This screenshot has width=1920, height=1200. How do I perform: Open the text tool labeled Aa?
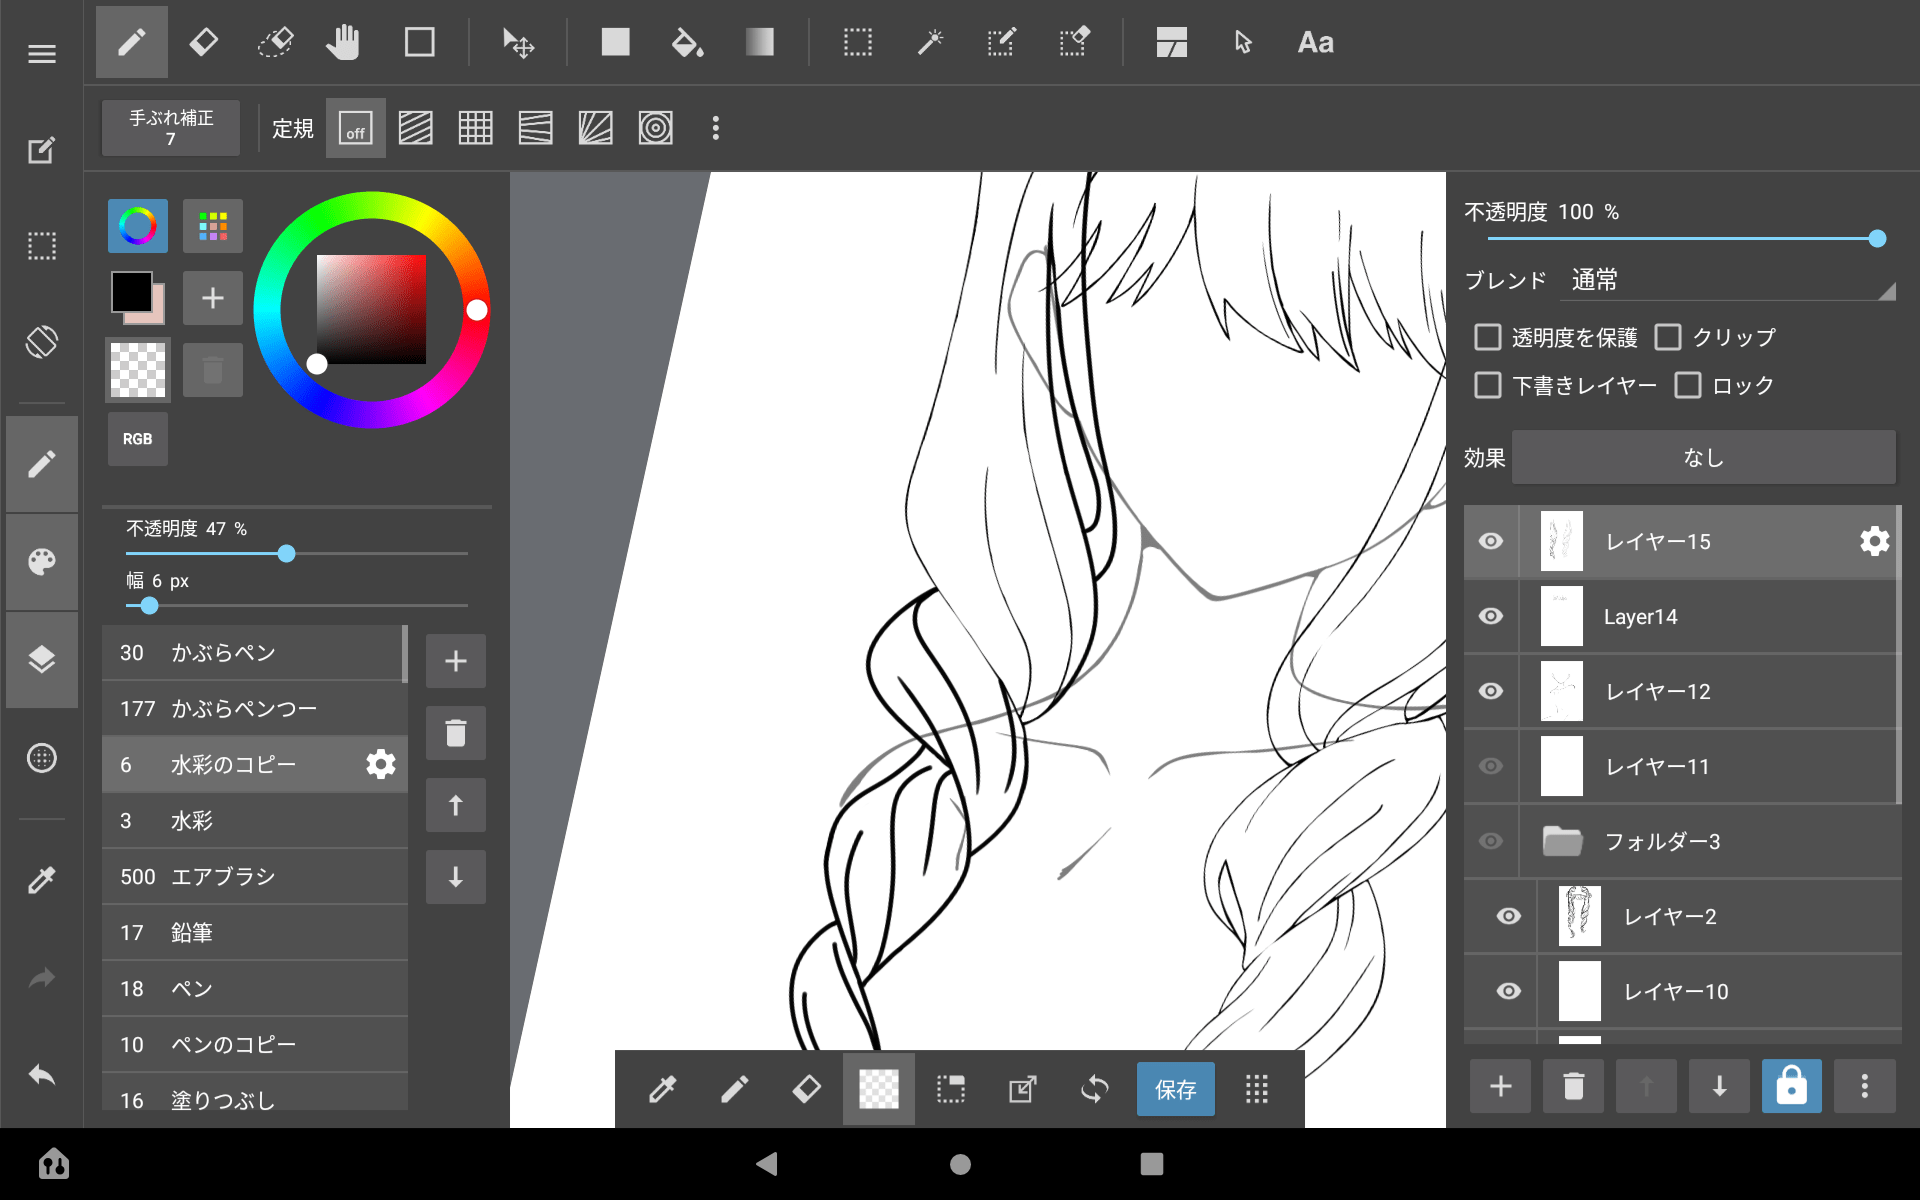coord(1315,42)
